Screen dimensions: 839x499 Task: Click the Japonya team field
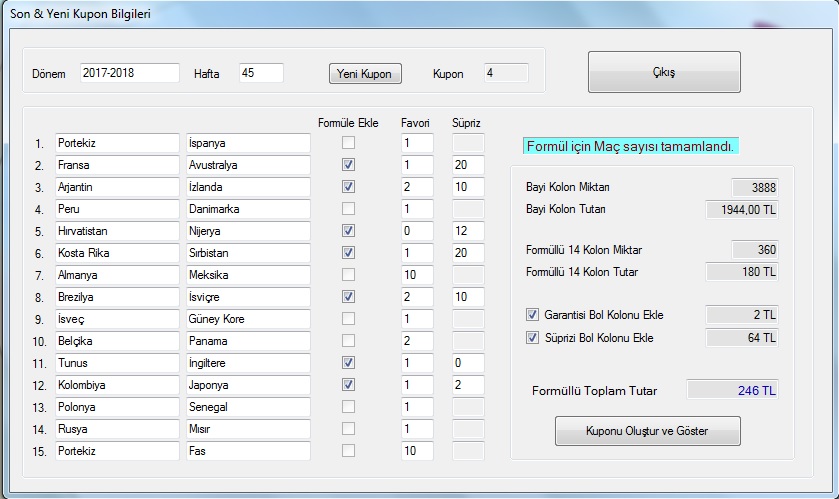pyautogui.click(x=248, y=385)
